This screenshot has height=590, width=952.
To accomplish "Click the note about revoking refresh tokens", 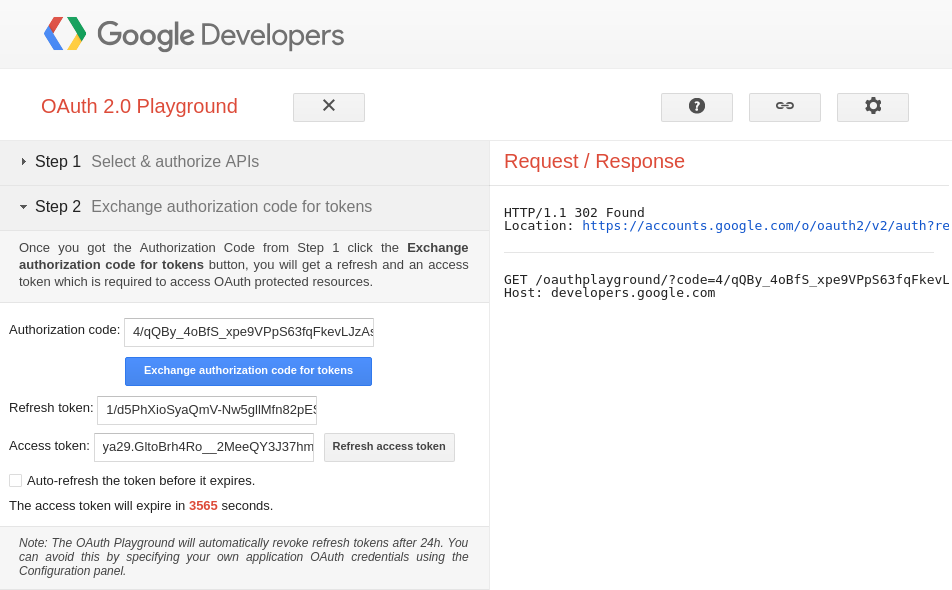I will (x=243, y=557).
